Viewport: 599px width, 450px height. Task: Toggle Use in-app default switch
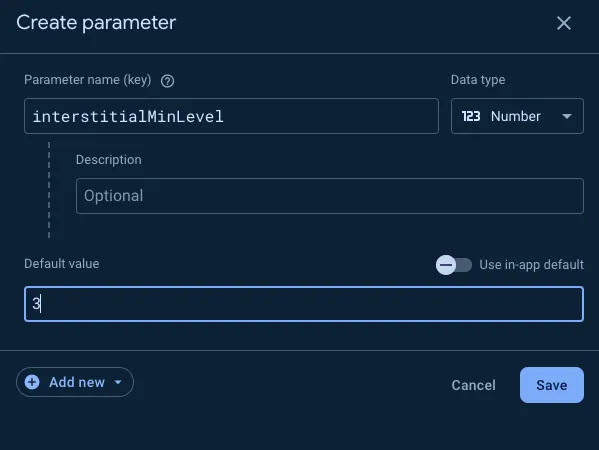click(x=453, y=265)
